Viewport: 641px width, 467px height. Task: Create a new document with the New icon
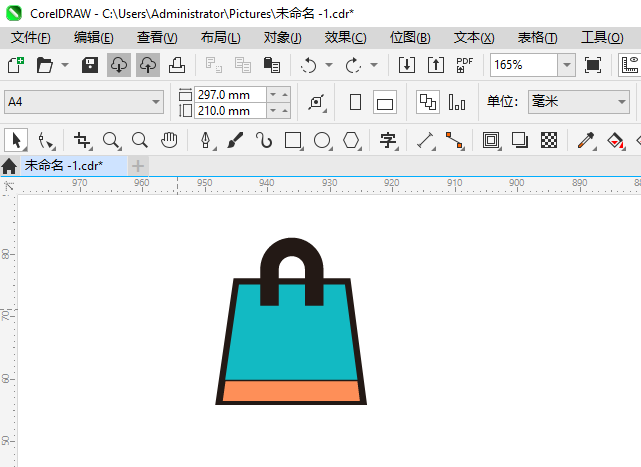coord(16,65)
